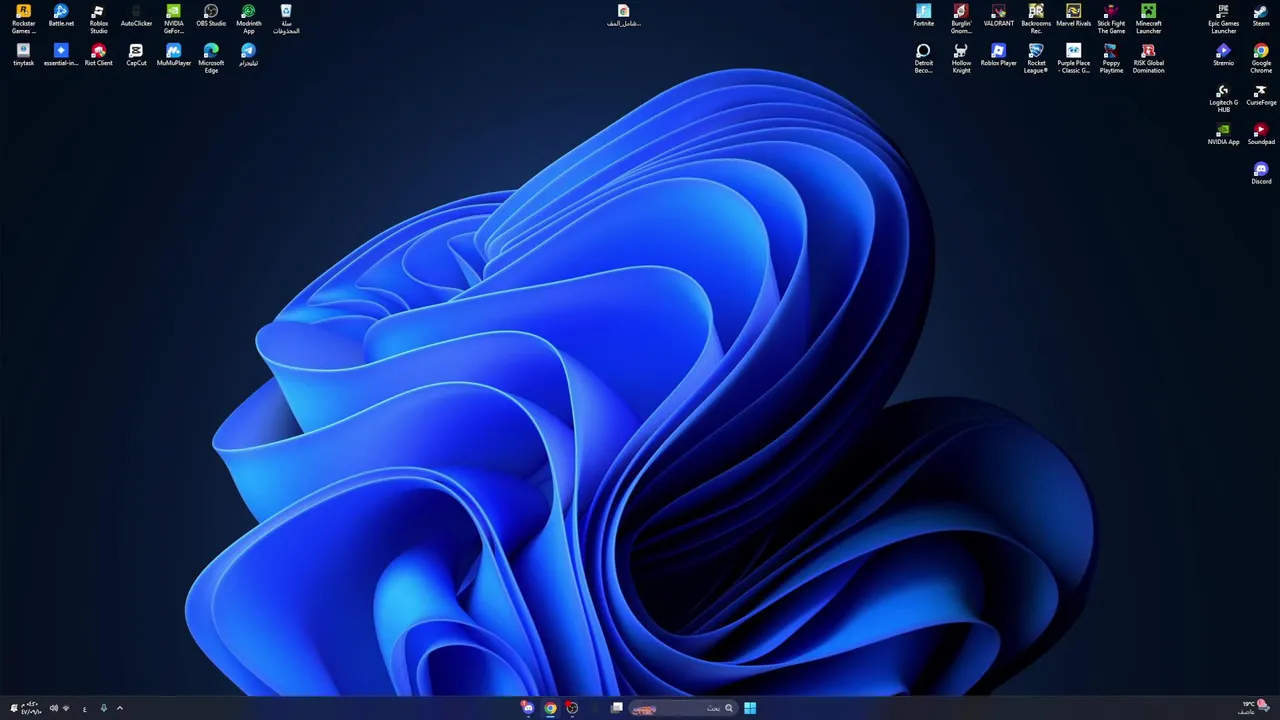1280x720 pixels.
Task: Select the Battle.net desktop icon
Action: [61, 16]
